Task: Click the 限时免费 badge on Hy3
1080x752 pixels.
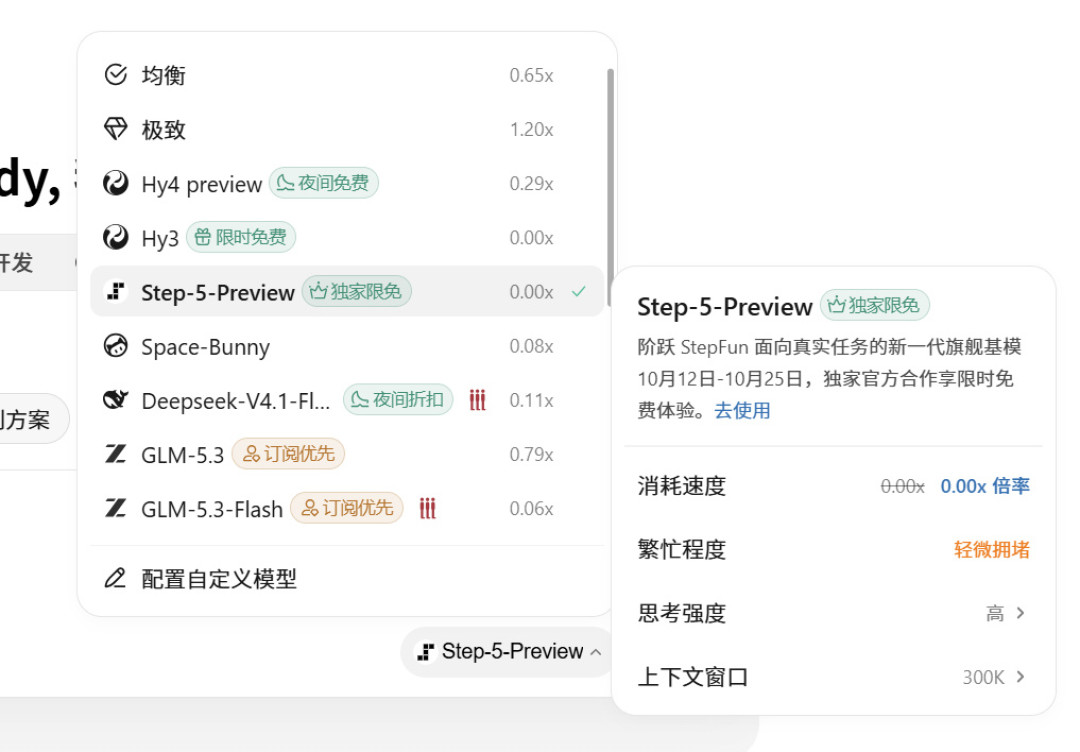Action: point(240,237)
